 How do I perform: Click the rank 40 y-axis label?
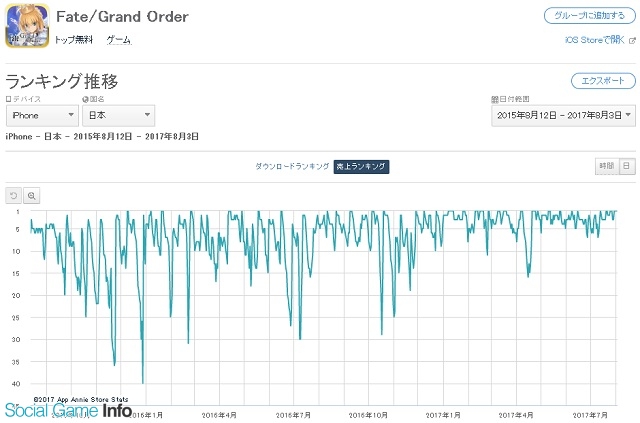click(16, 384)
